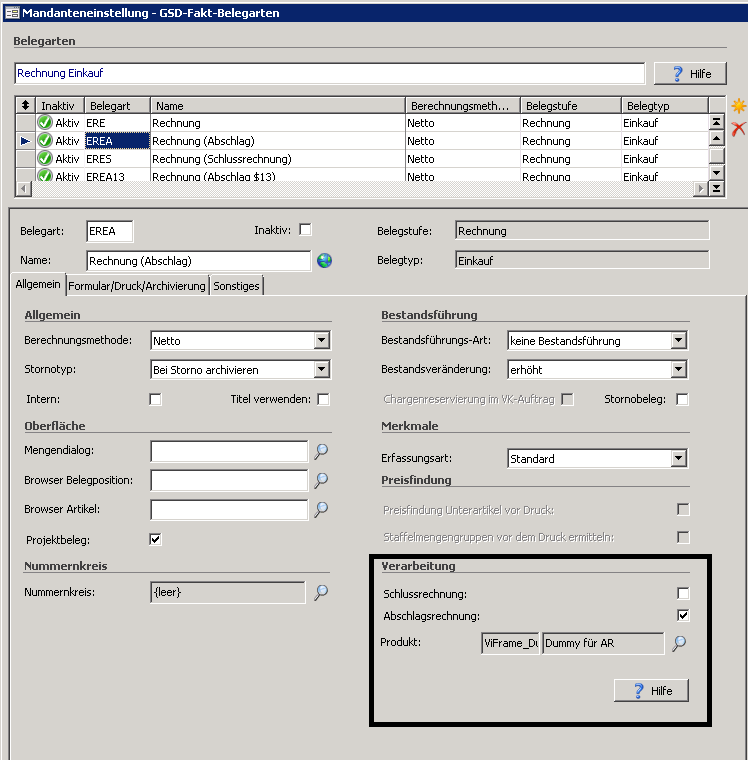Image resolution: width=748 pixels, height=760 pixels.
Task: Toggle the Intern checkbox
Action: pos(155,399)
